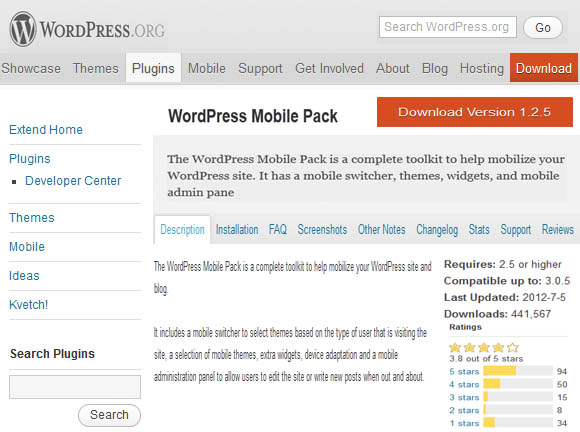580x432 pixels.
Task: Click the 3.8 out of 5 stars text
Action: 486,358
